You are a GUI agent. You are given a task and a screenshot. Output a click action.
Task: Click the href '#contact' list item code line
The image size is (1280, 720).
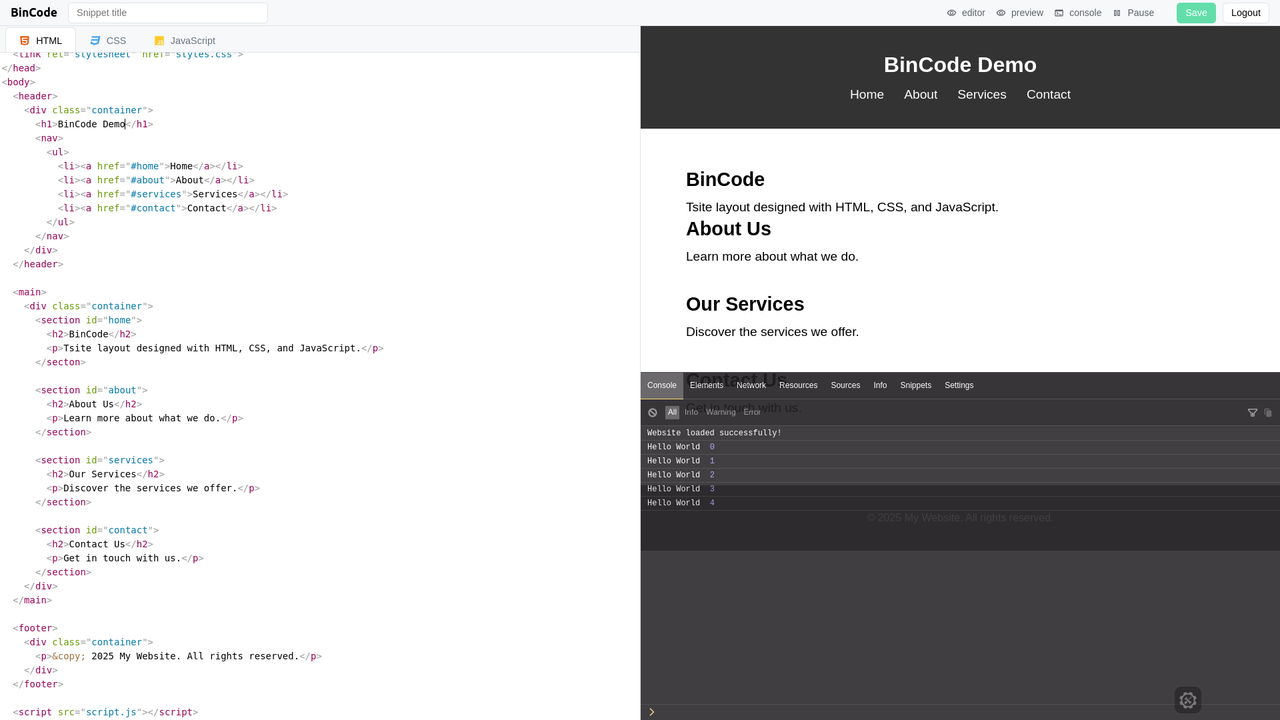167,208
